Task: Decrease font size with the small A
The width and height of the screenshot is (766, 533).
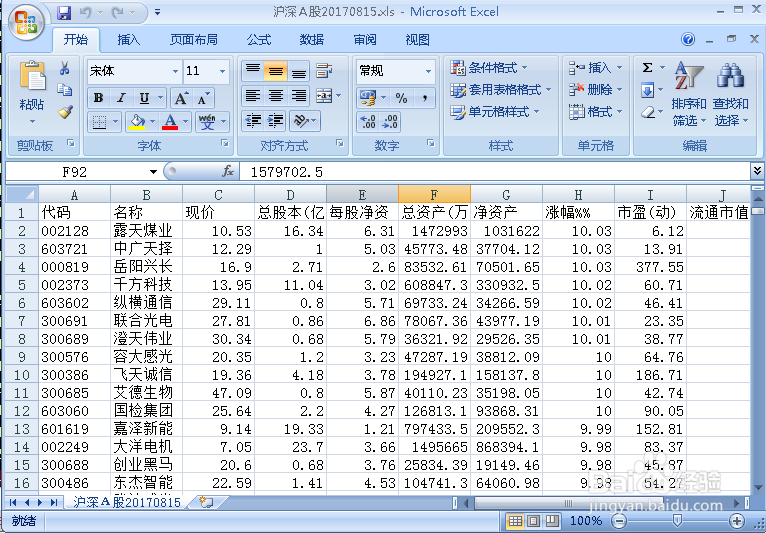Action: pos(203,99)
